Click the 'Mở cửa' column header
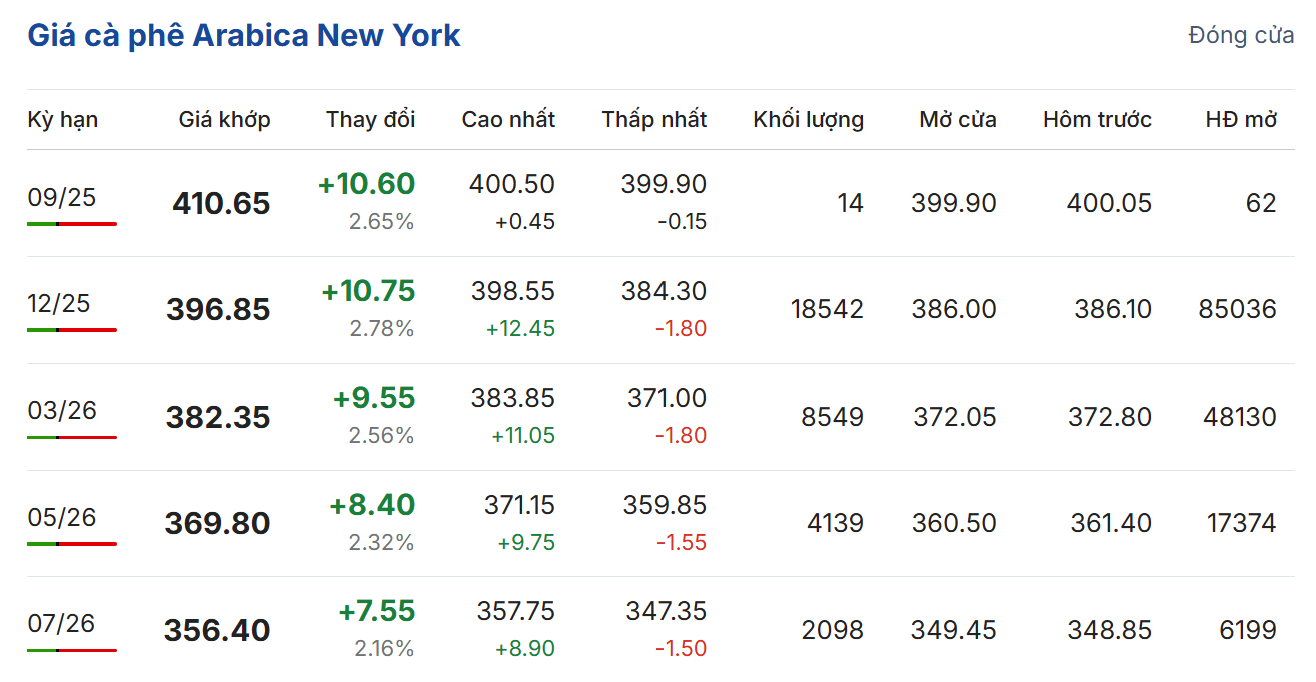Screen dimensions: 1316x682 tap(957, 120)
